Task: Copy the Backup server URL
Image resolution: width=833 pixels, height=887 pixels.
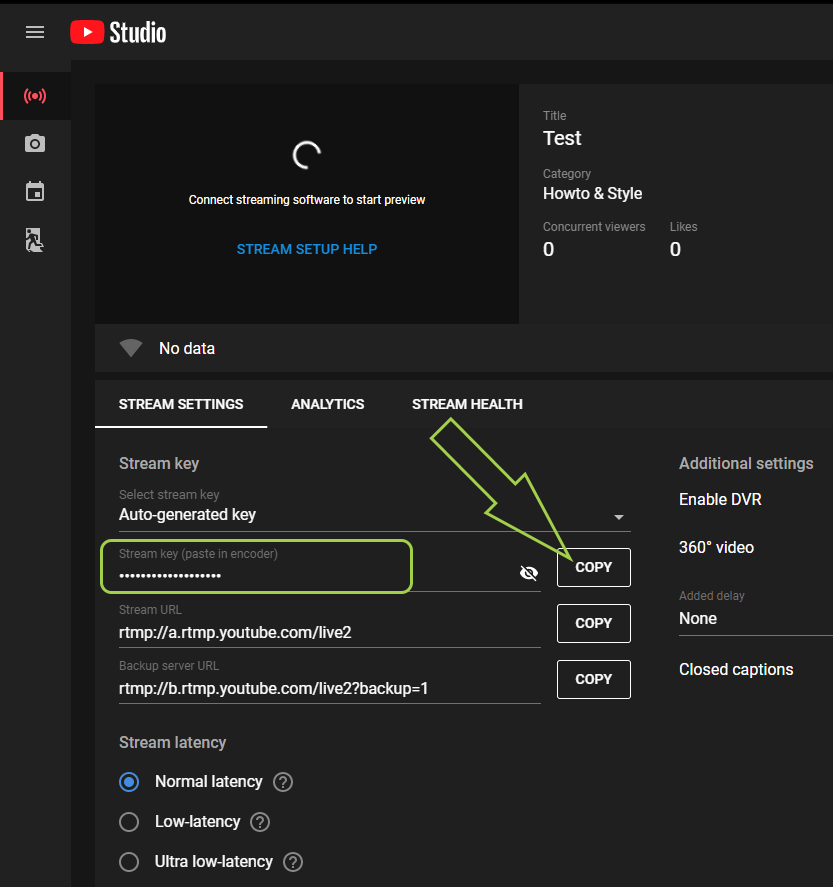Action: (594, 679)
